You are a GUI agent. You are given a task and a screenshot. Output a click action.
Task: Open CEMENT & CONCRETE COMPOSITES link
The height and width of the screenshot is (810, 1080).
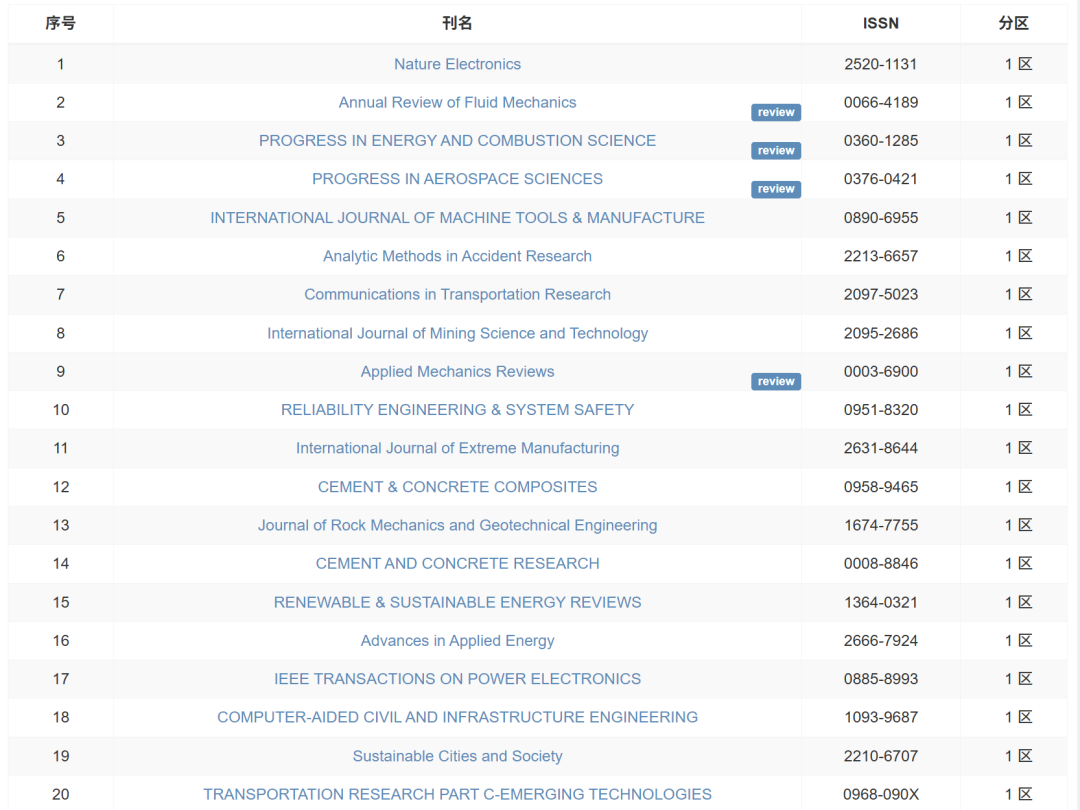457,487
